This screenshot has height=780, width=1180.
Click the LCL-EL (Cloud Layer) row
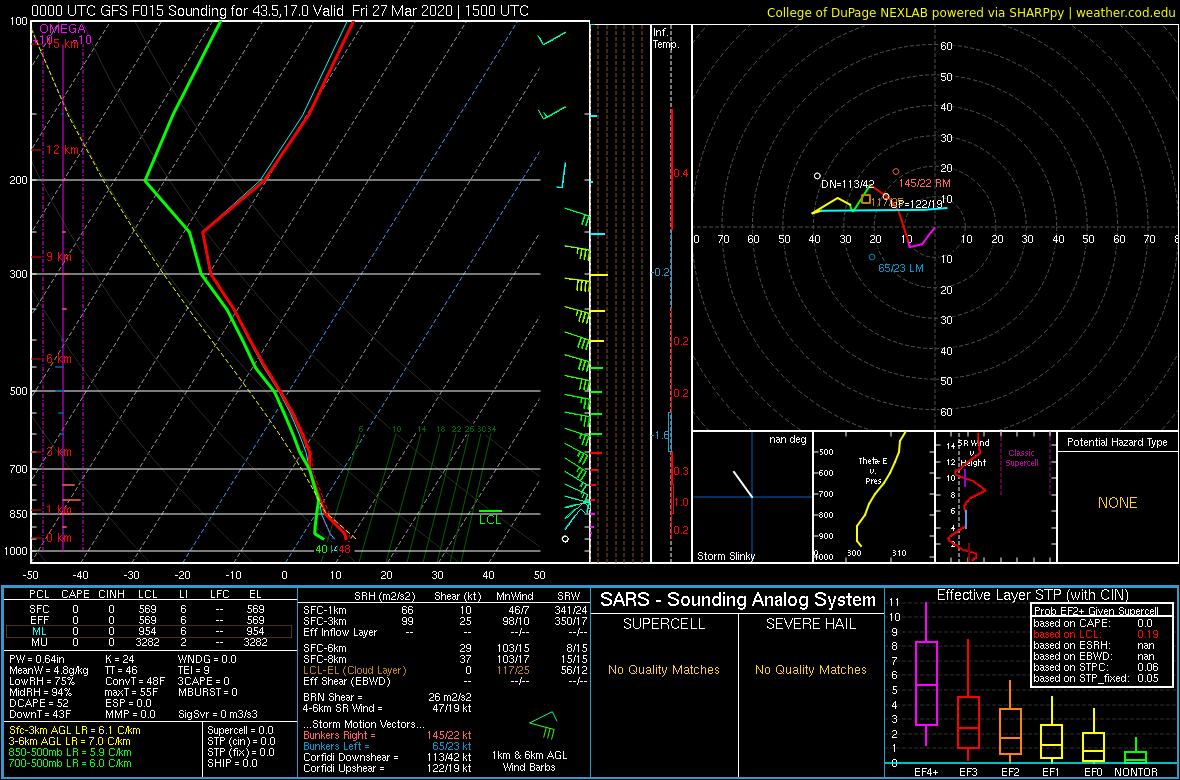point(444,669)
